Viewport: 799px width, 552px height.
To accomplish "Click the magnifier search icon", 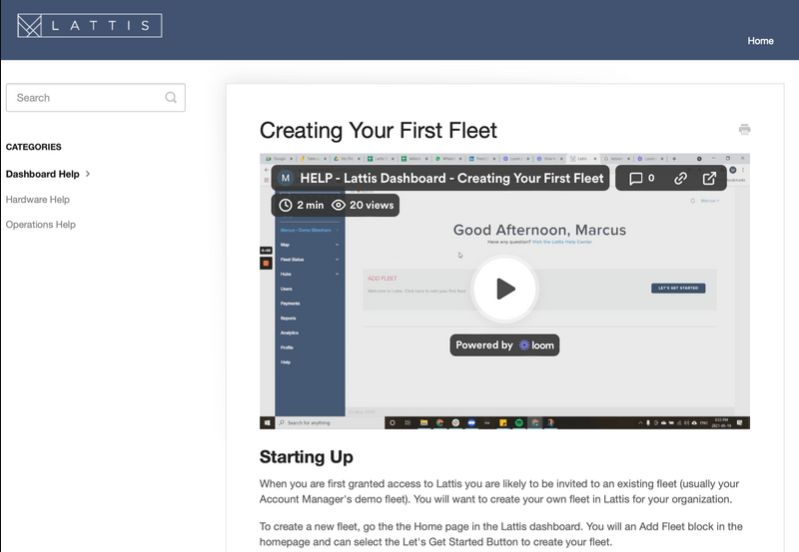I will [x=171, y=97].
